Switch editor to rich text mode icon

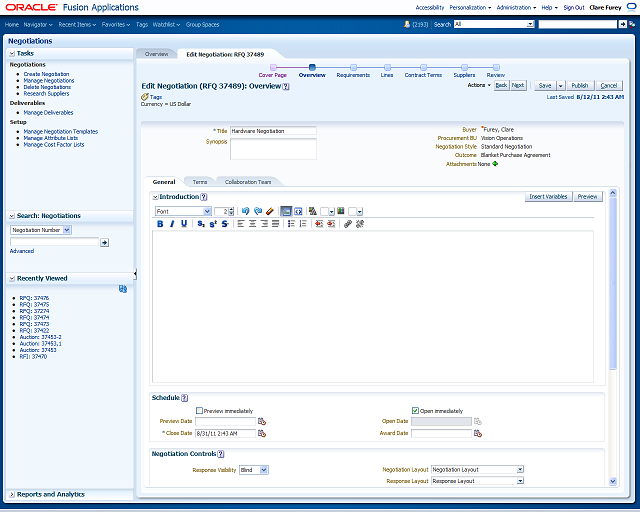[x=286, y=211]
